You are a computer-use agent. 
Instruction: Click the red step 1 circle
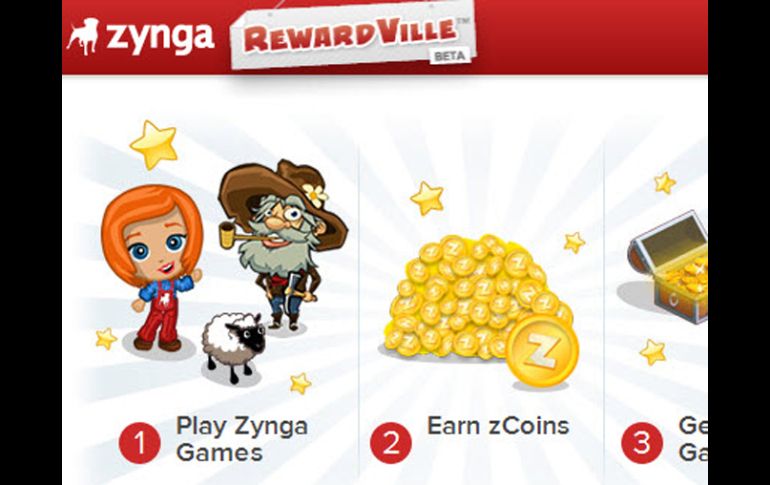(x=139, y=443)
